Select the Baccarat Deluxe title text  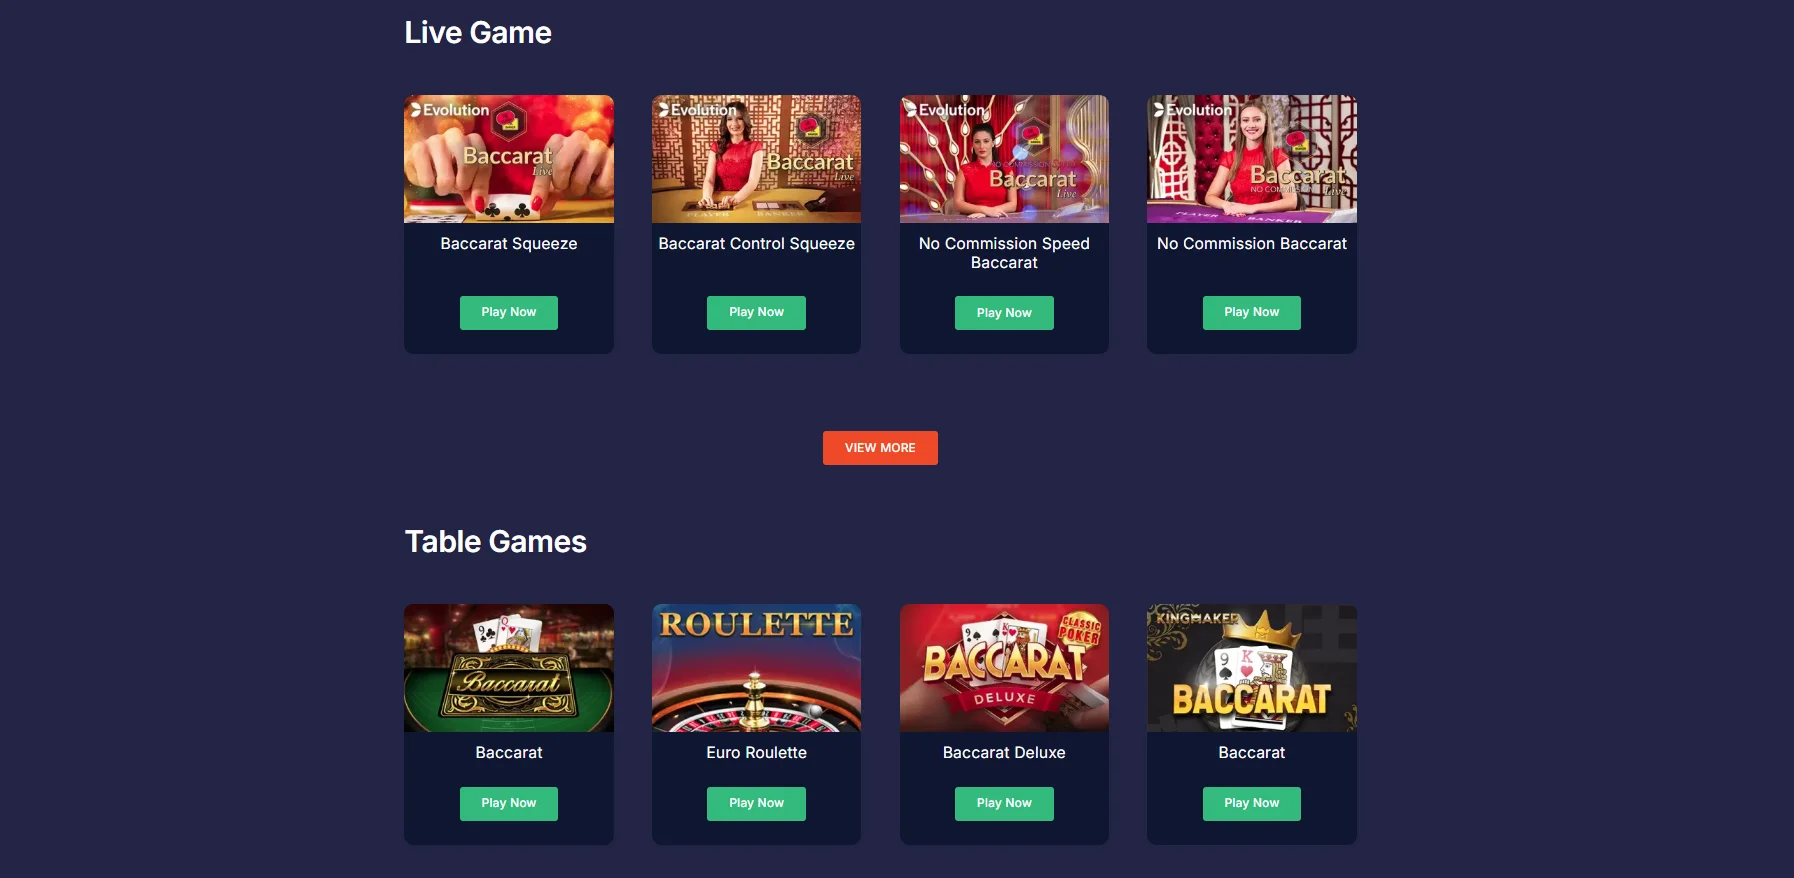1004,753
